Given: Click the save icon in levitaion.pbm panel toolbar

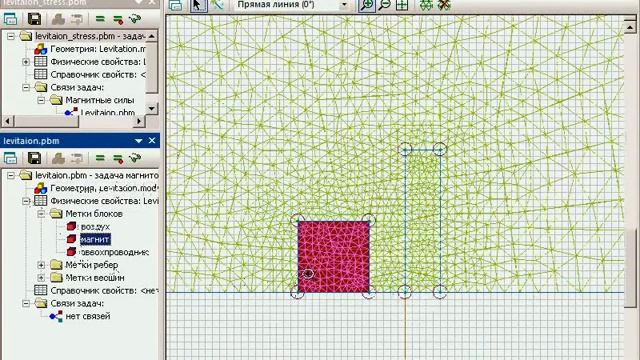Looking at the screenshot, I should [34, 158].
